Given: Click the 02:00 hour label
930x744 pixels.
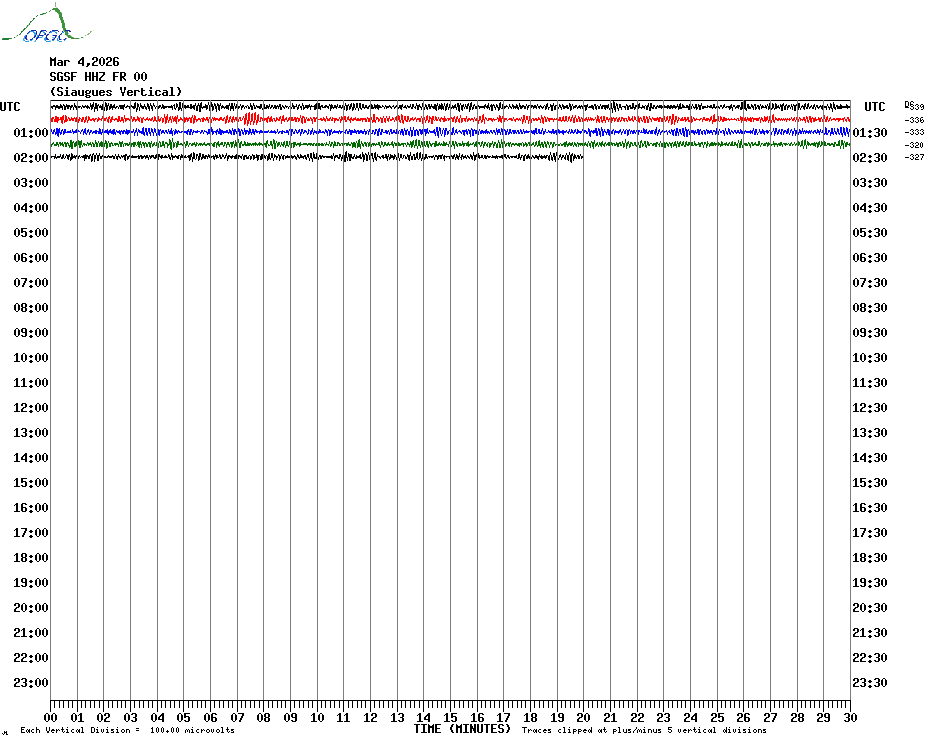Looking at the screenshot, I should pos(31,157).
